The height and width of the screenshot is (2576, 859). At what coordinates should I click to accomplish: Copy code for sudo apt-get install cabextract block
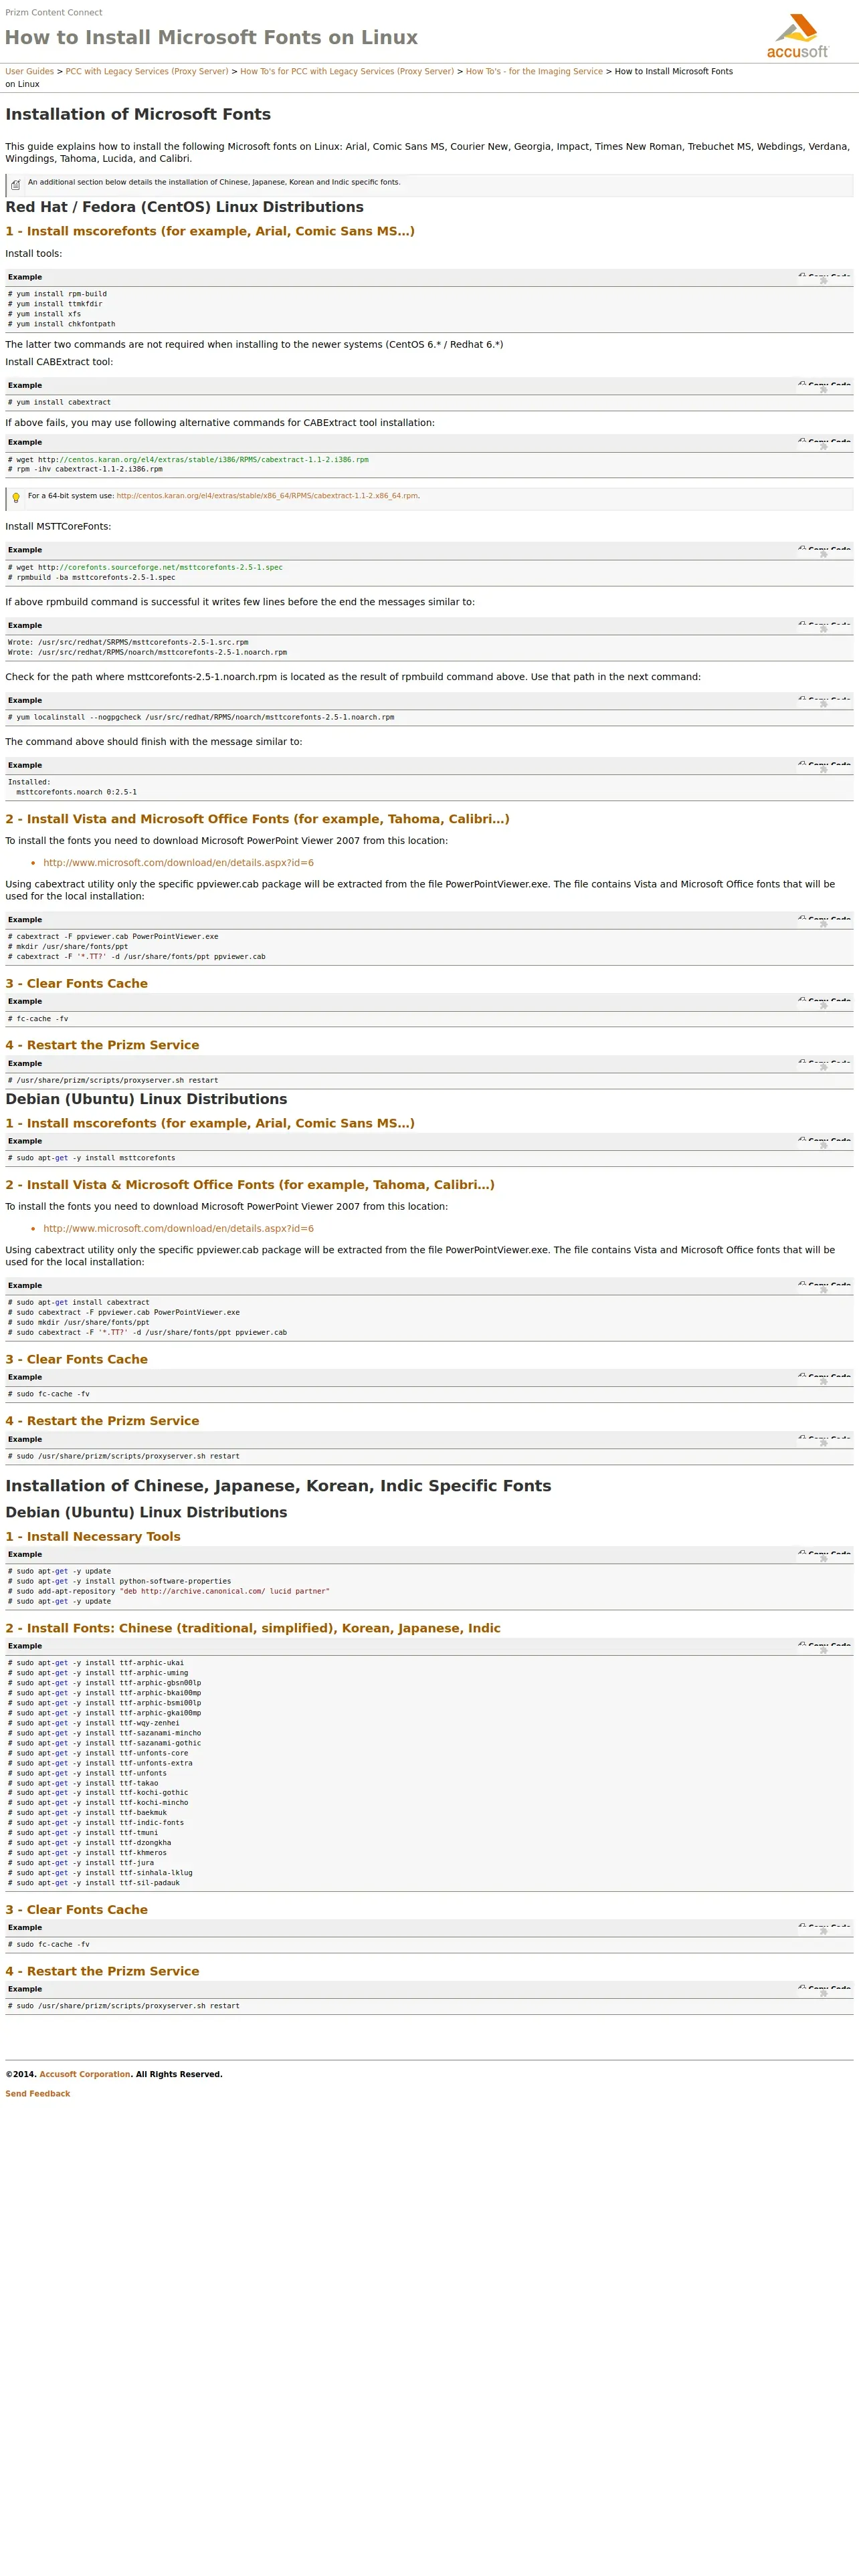click(x=824, y=1285)
